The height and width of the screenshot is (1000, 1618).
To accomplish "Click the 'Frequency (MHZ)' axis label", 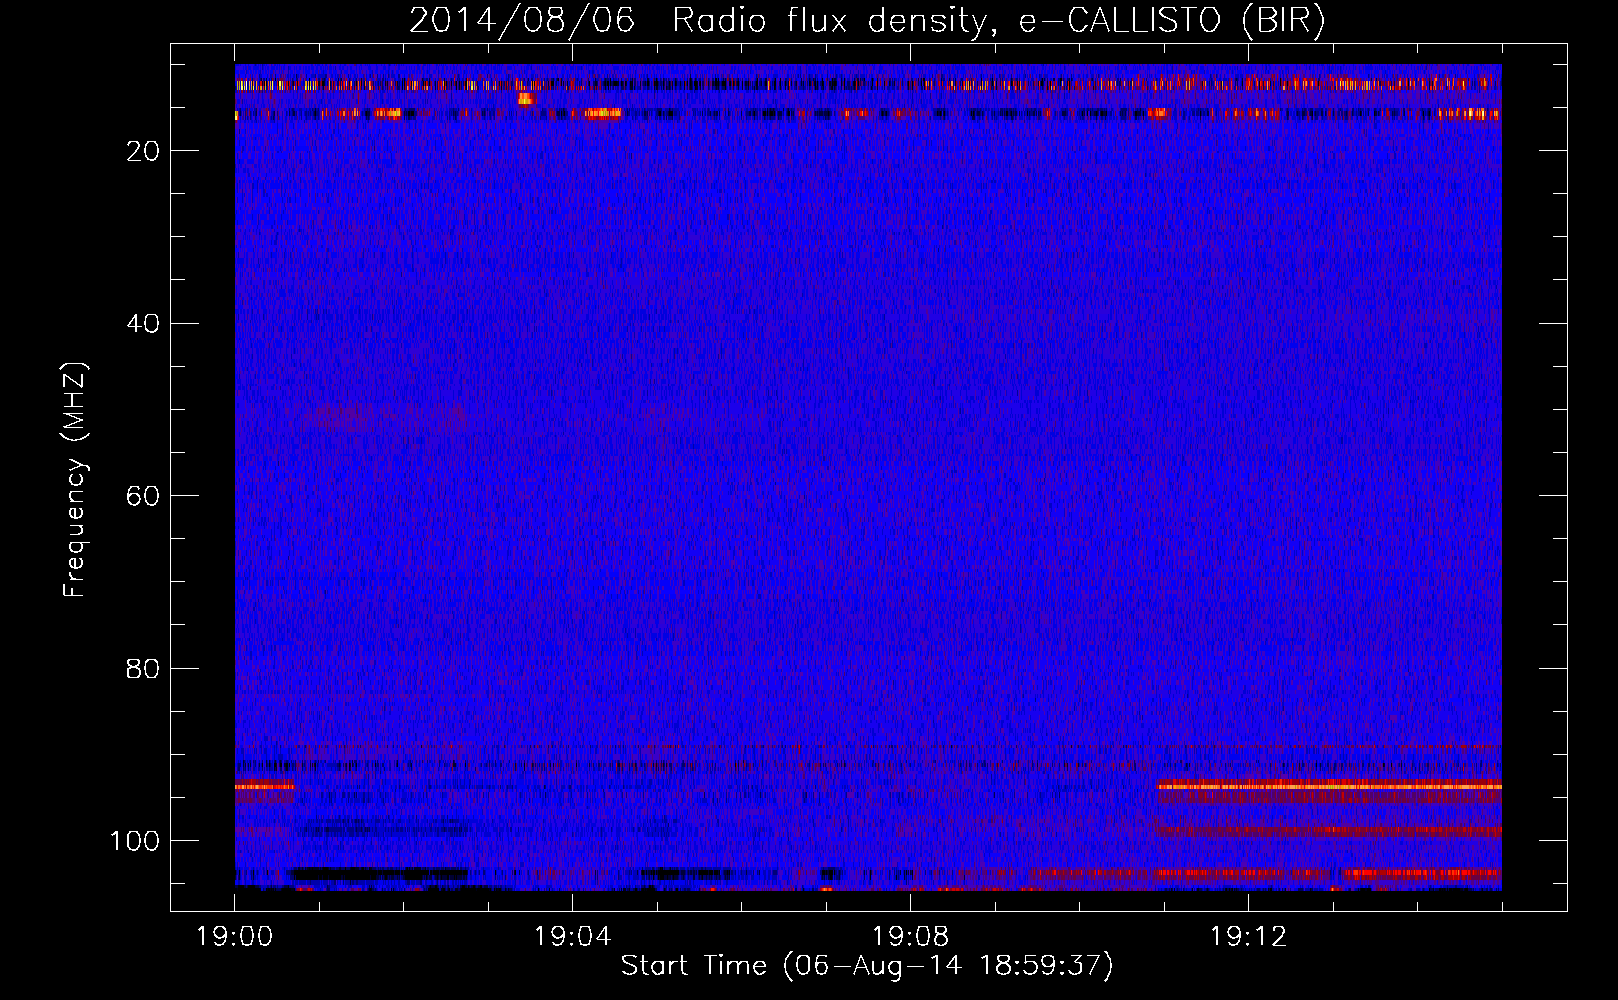I will pyautogui.click(x=76, y=480).
